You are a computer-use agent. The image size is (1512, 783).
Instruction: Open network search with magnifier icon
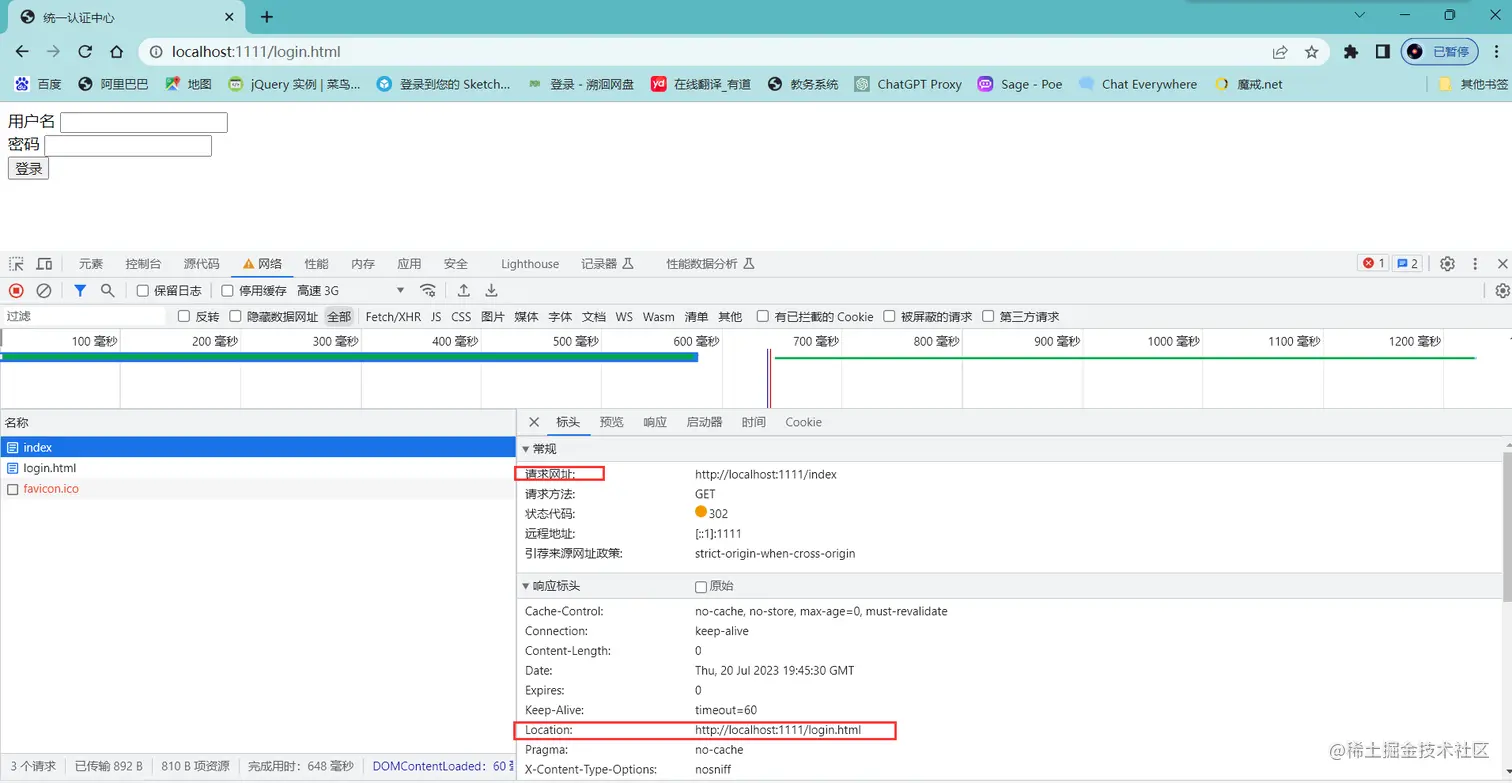coord(107,291)
